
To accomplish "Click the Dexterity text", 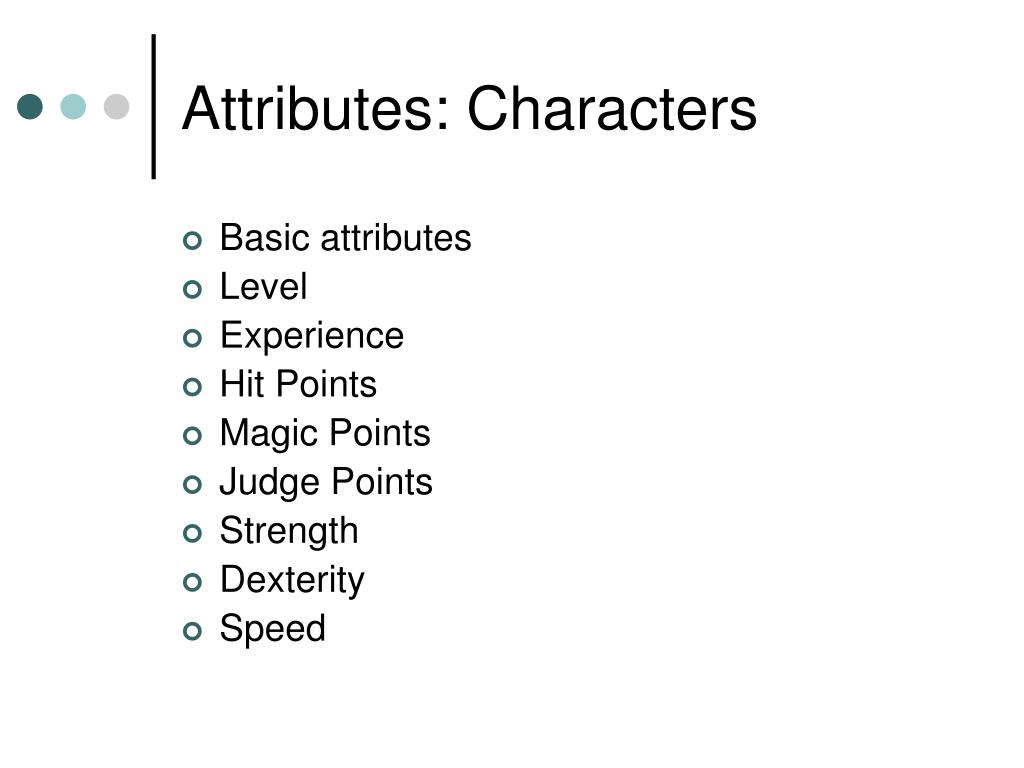I will click(292, 581).
